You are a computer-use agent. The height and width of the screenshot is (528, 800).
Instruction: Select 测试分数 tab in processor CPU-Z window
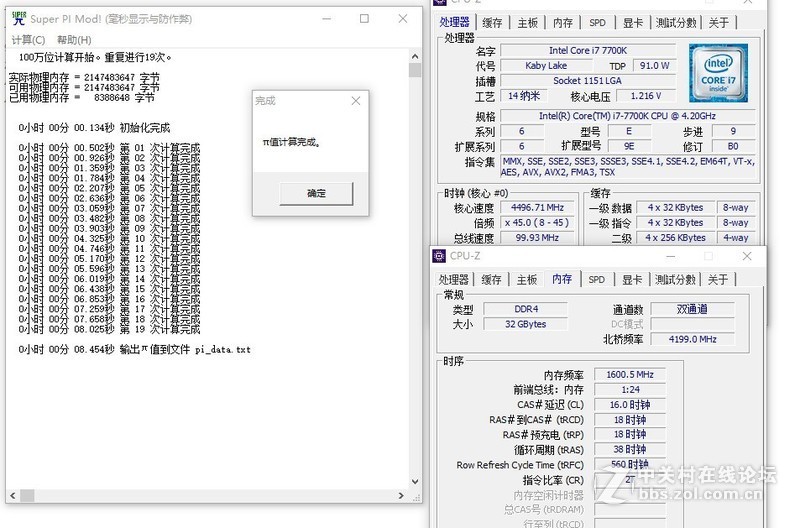click(676, 23)
